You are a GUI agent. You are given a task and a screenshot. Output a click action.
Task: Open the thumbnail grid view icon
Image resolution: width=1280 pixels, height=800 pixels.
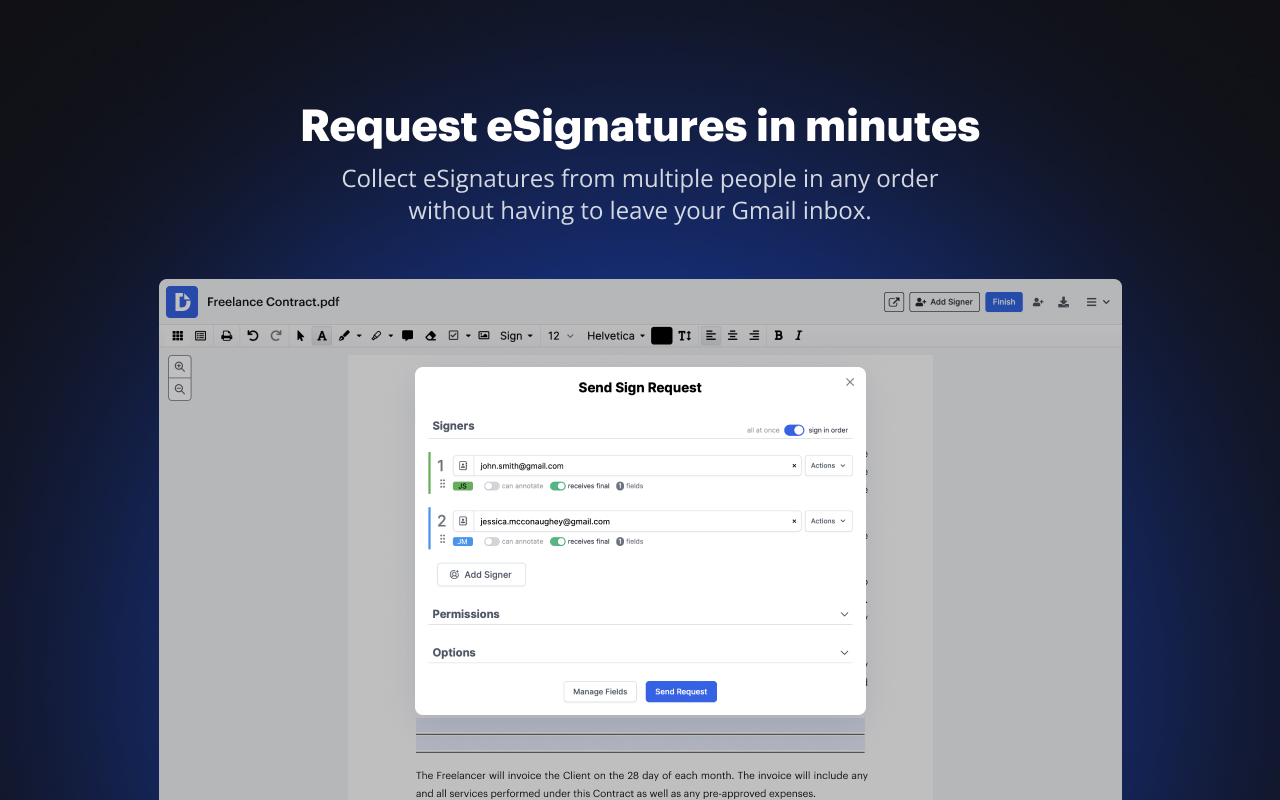(x=178, y=336)
